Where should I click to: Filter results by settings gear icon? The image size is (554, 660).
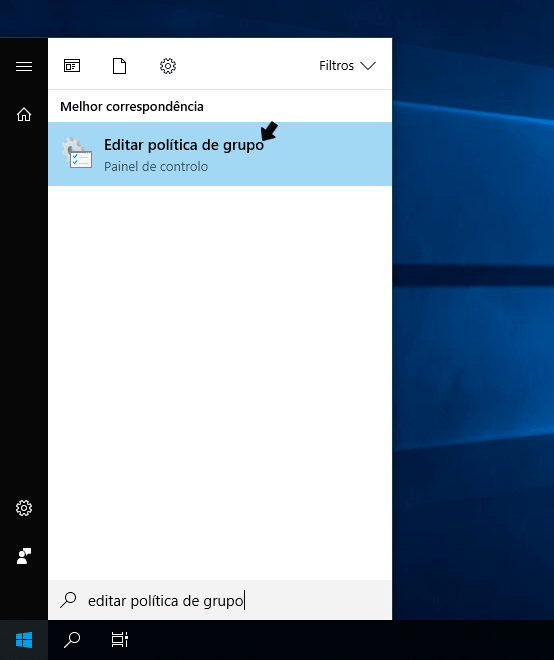pyautogui.click(x=168, y=66)
